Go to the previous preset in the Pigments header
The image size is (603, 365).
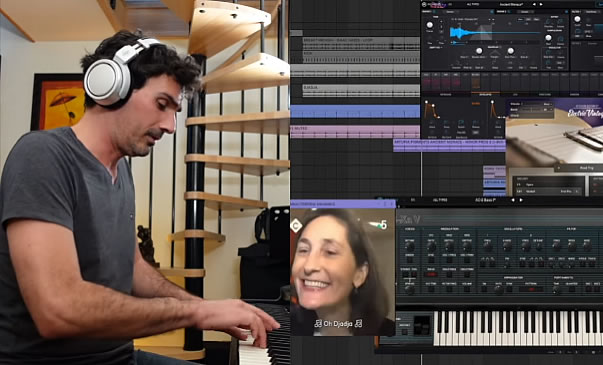click(x=534, y=4)
